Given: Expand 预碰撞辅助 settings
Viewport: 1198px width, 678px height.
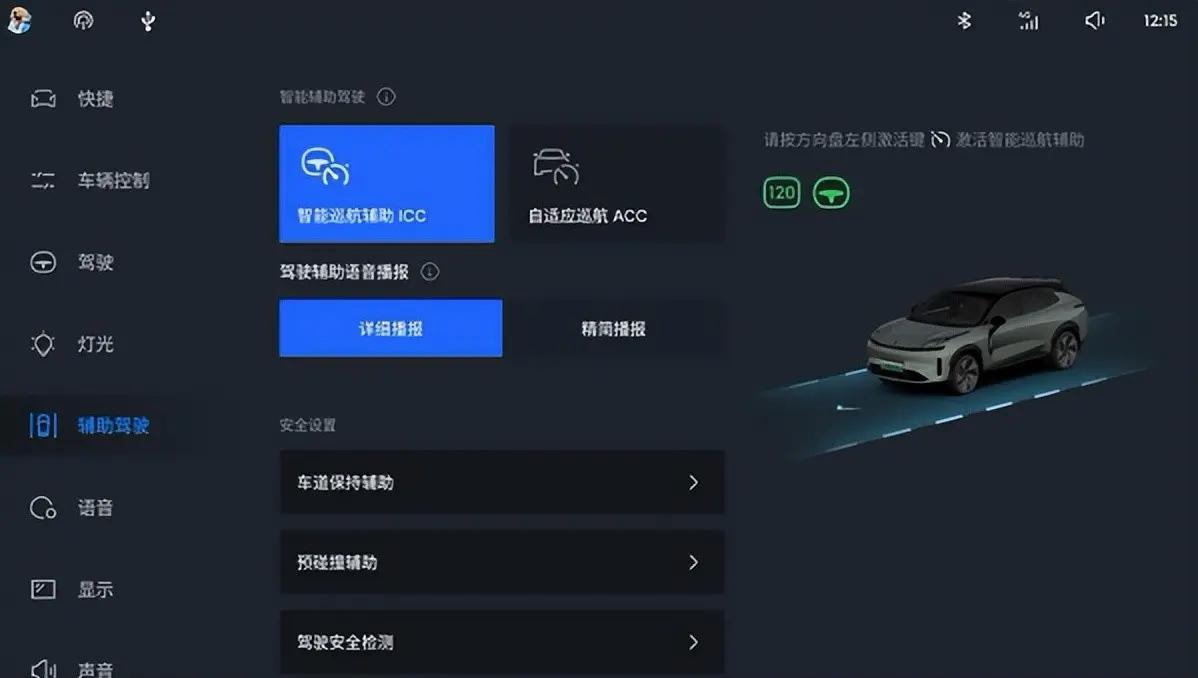Looking at the screenshot, I should click(x=502, y=562).
